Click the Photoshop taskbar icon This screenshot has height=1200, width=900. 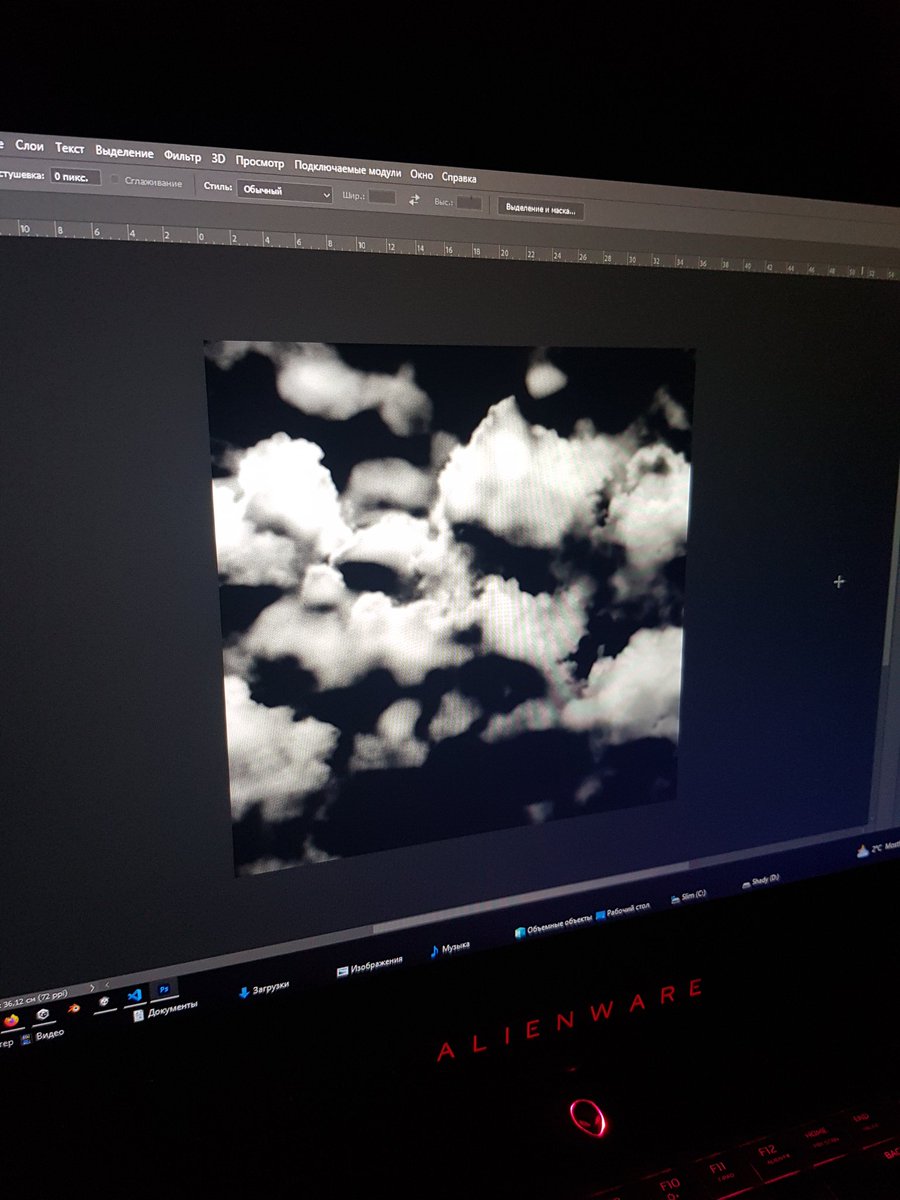(163, 989)
